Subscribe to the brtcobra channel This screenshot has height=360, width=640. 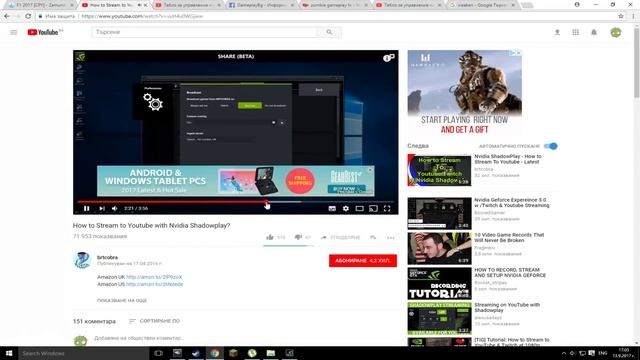(362, 260)
